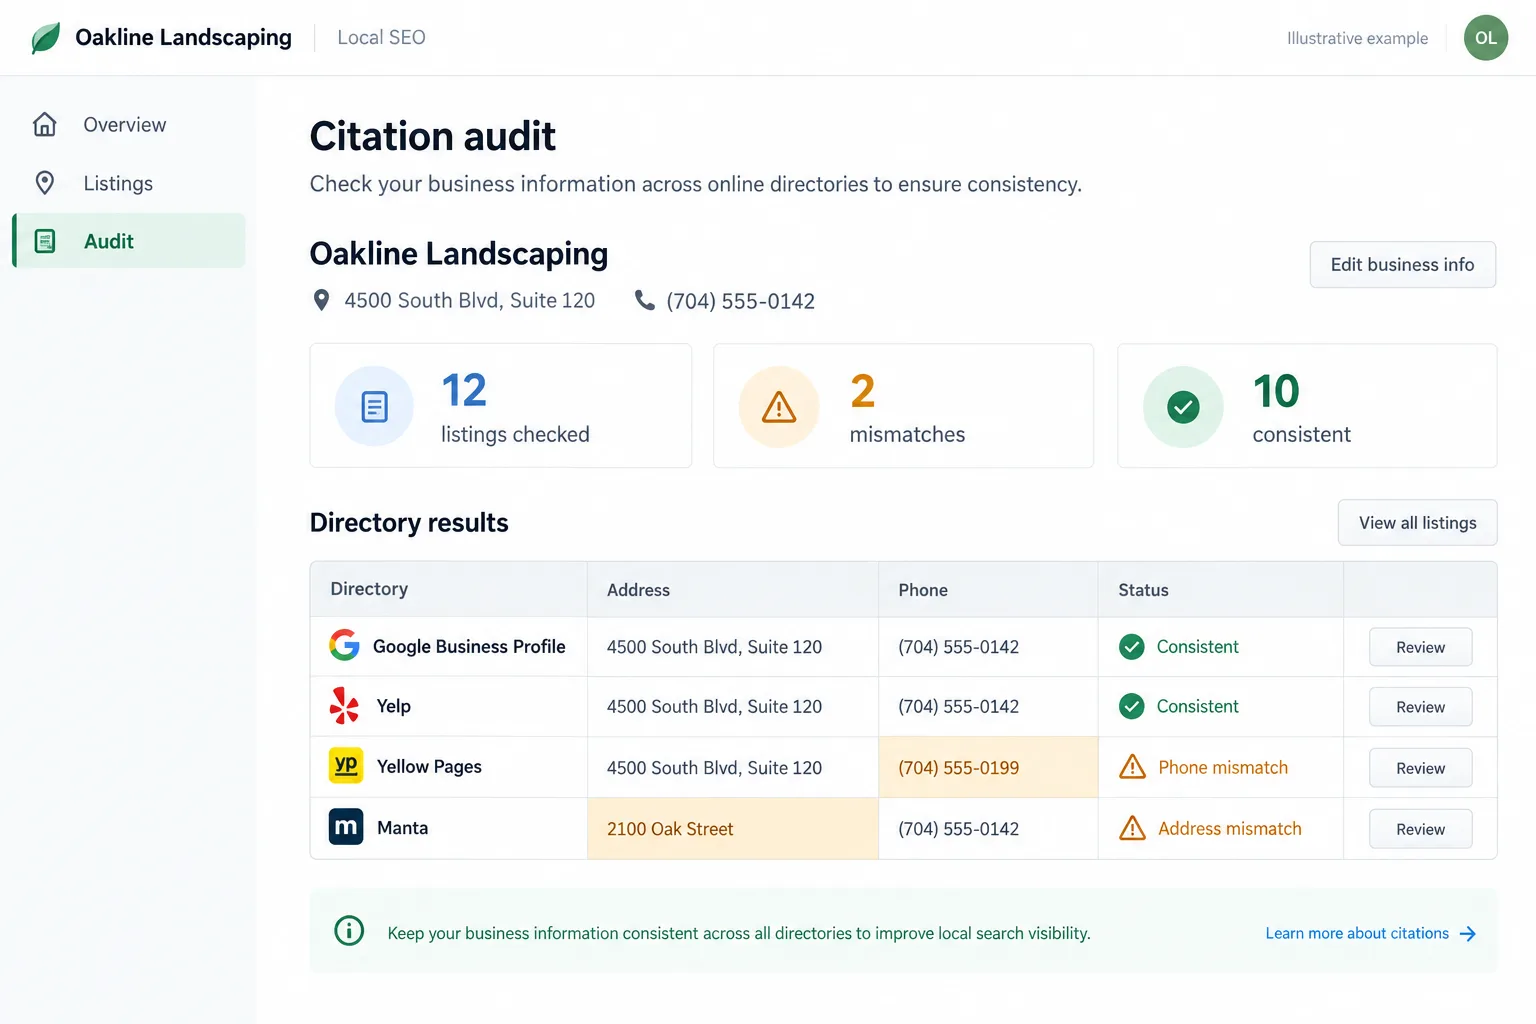Select the Audit menu item
The height and width of the screenshot is (1024, 1536).
coord(129,241)
